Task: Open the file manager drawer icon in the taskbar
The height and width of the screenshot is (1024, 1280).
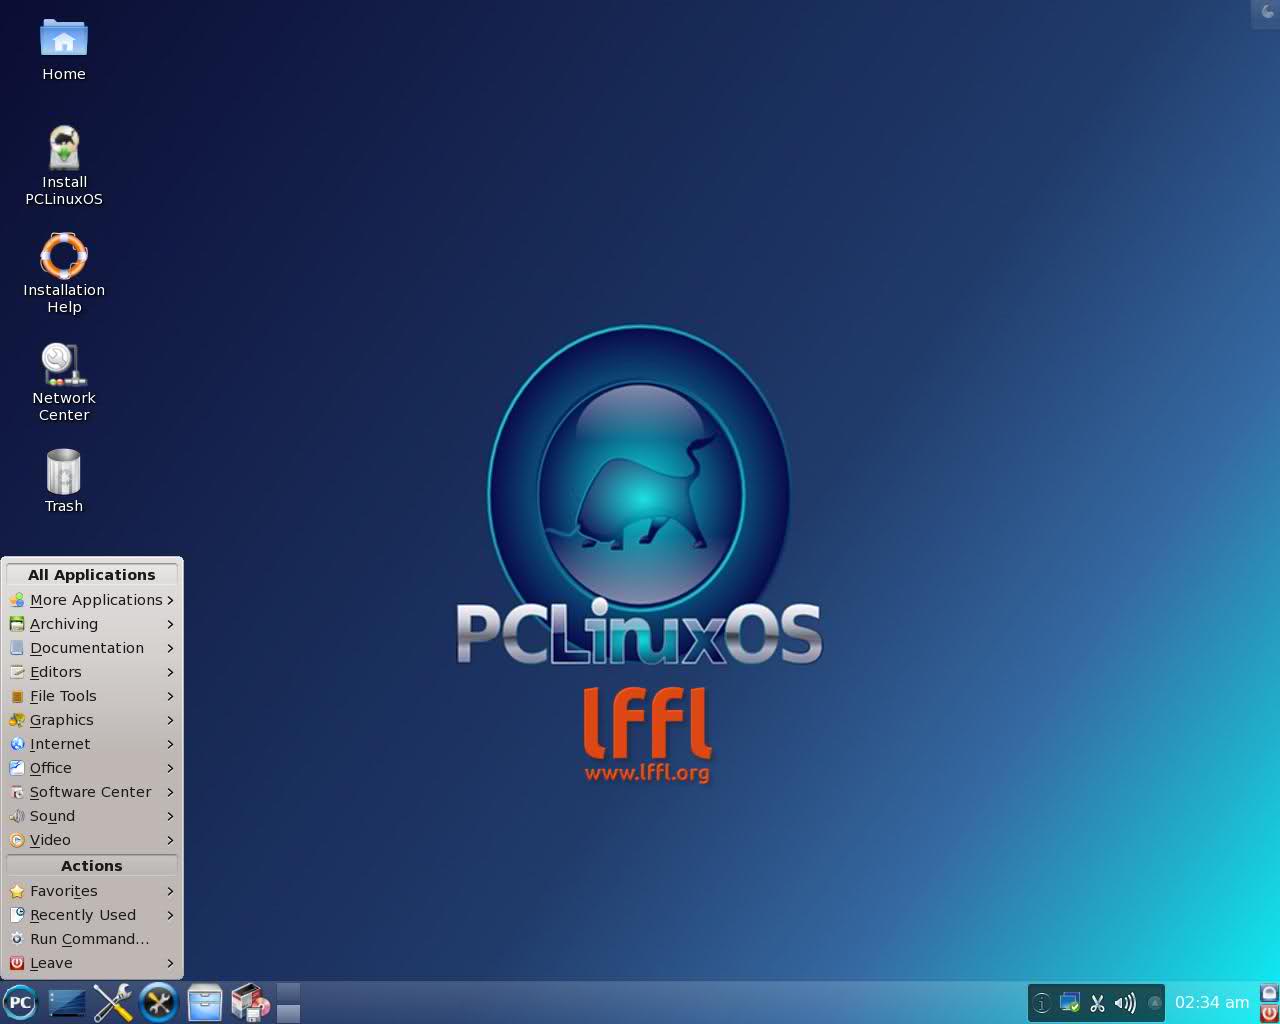Action: (x=205, y=1002)
